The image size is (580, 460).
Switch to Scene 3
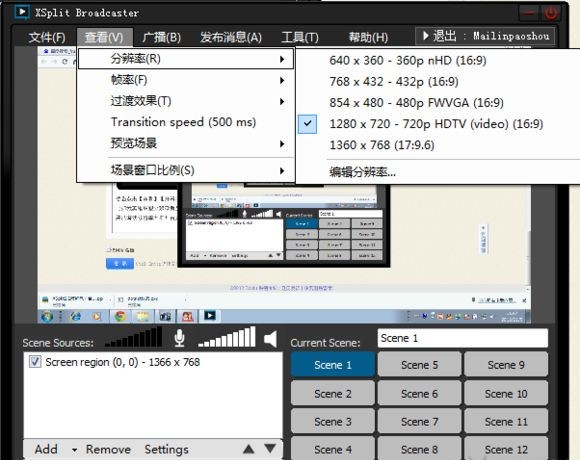point(333,422)
